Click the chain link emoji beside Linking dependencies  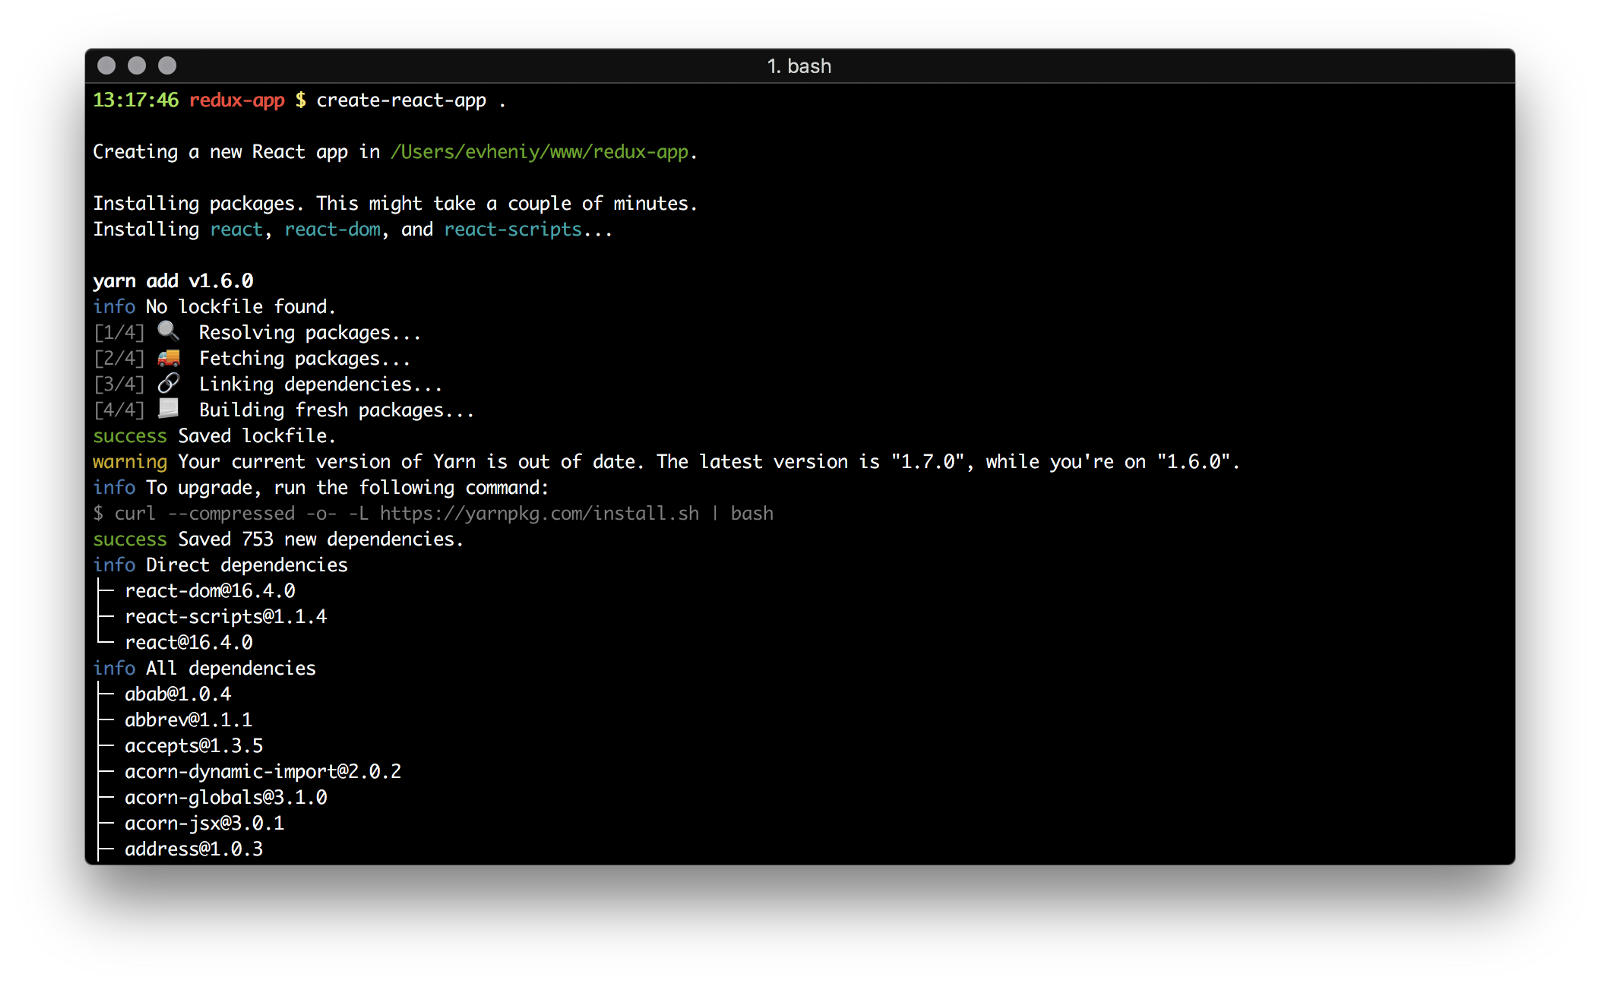pos(169,383)
